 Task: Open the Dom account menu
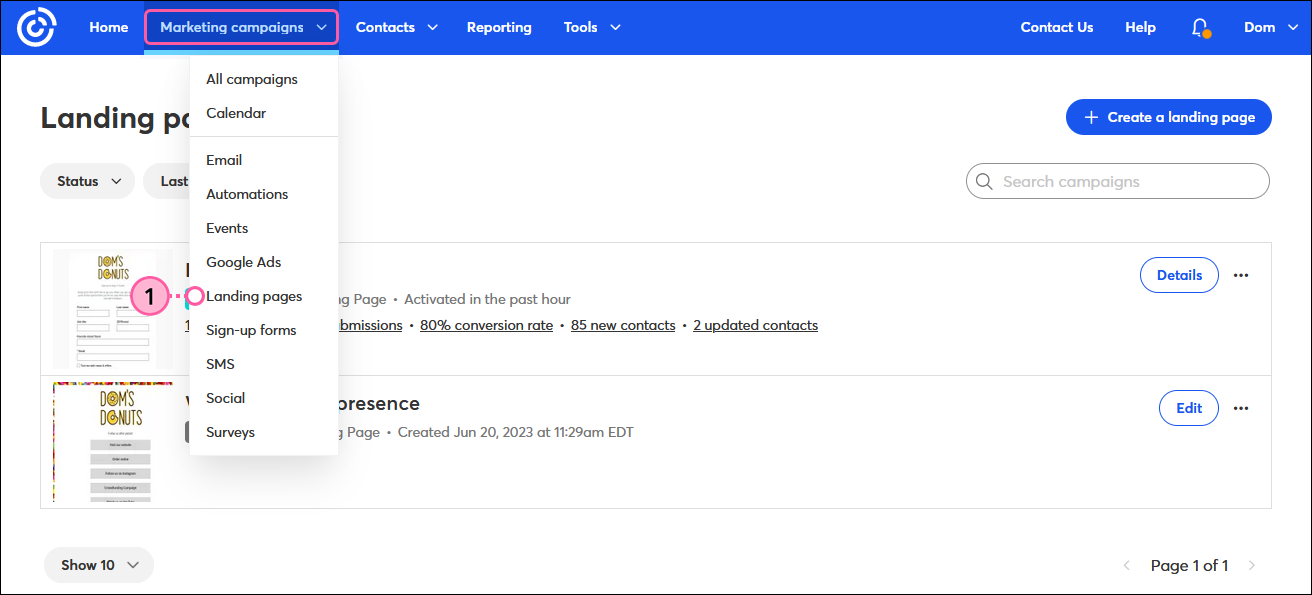(x=1270, y=27)
